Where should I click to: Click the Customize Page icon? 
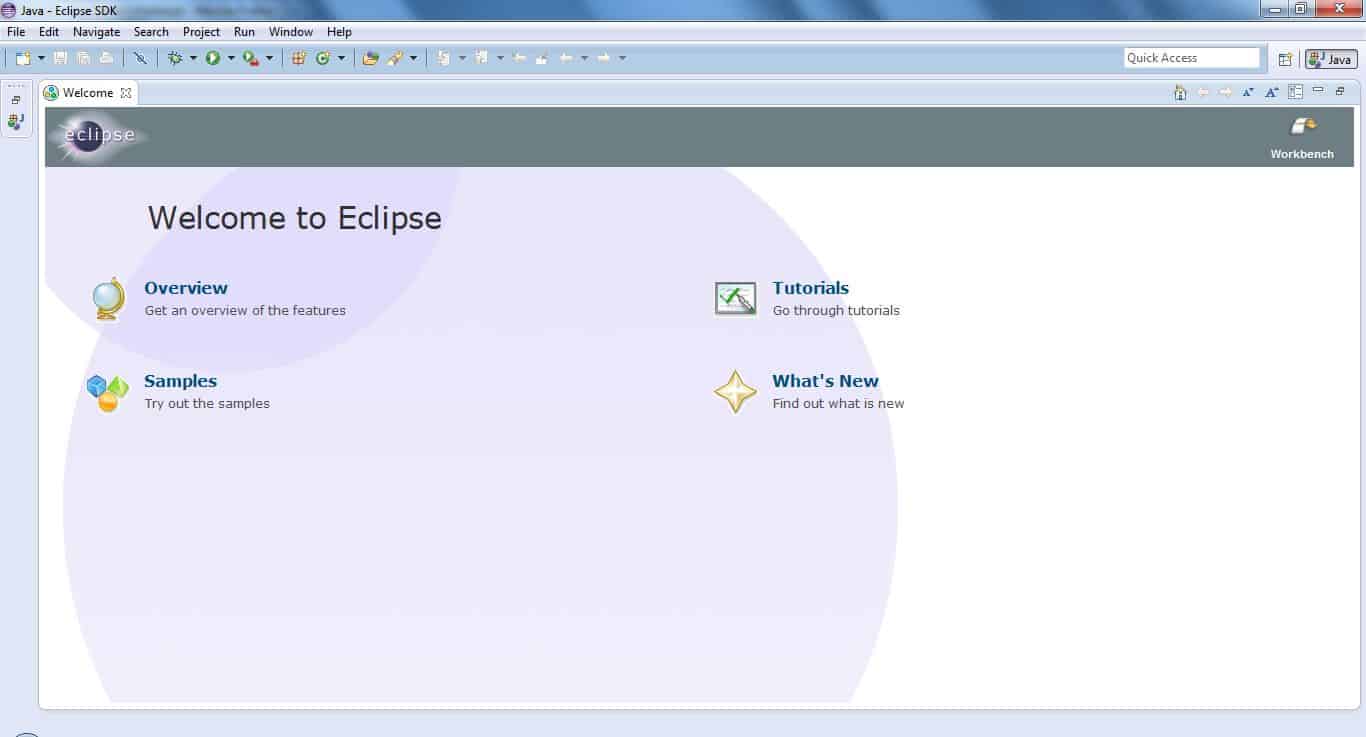[x=1295, y=92]
